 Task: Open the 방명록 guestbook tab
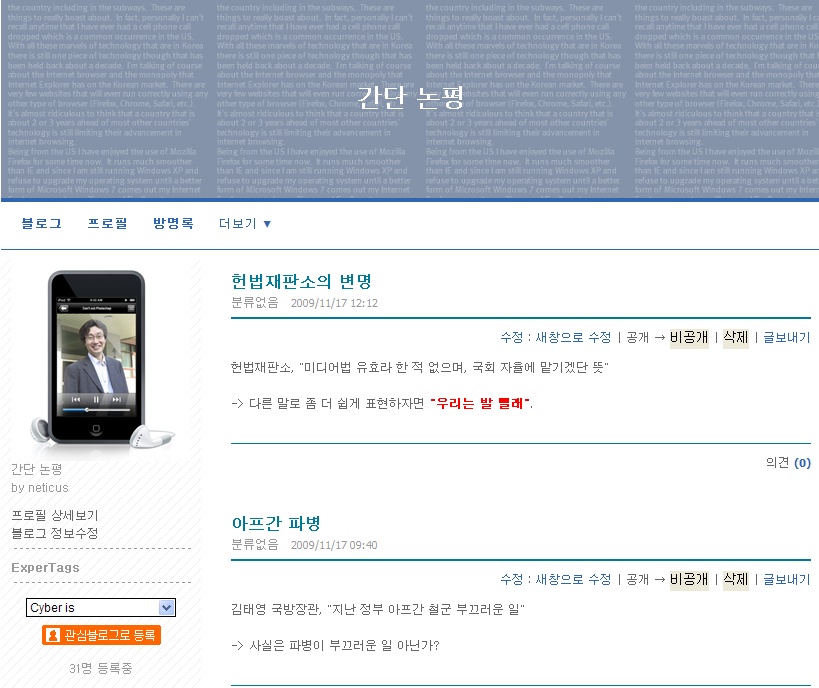(x=173, y=224)
